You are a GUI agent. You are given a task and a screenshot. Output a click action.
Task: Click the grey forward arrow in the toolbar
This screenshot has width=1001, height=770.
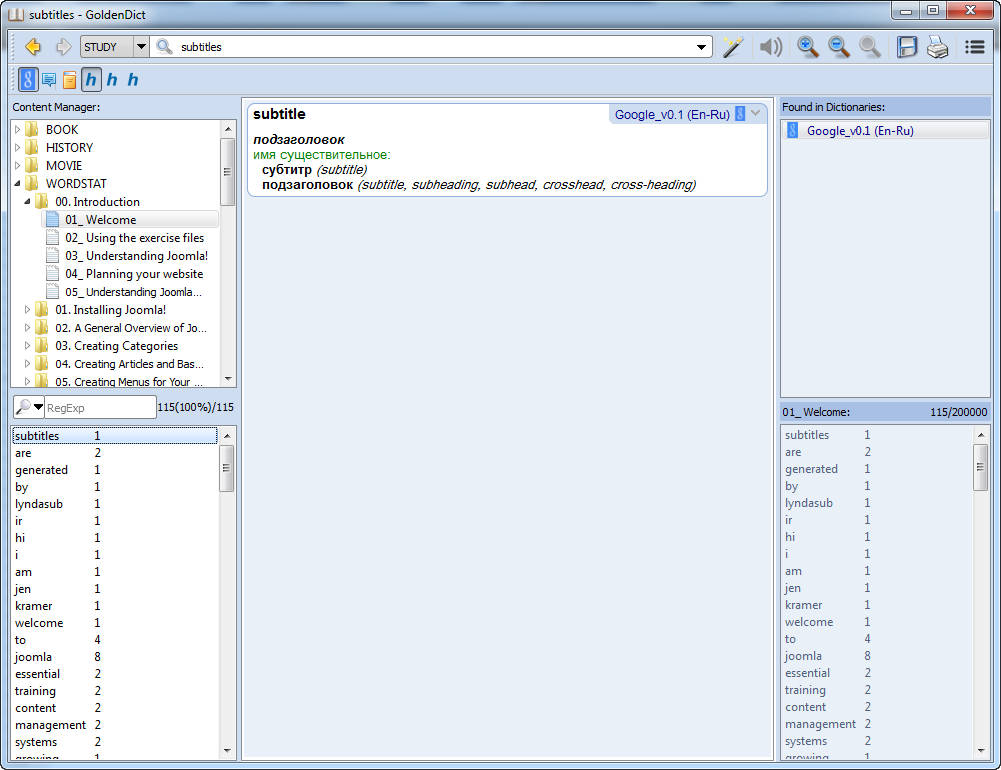point(63,47)
